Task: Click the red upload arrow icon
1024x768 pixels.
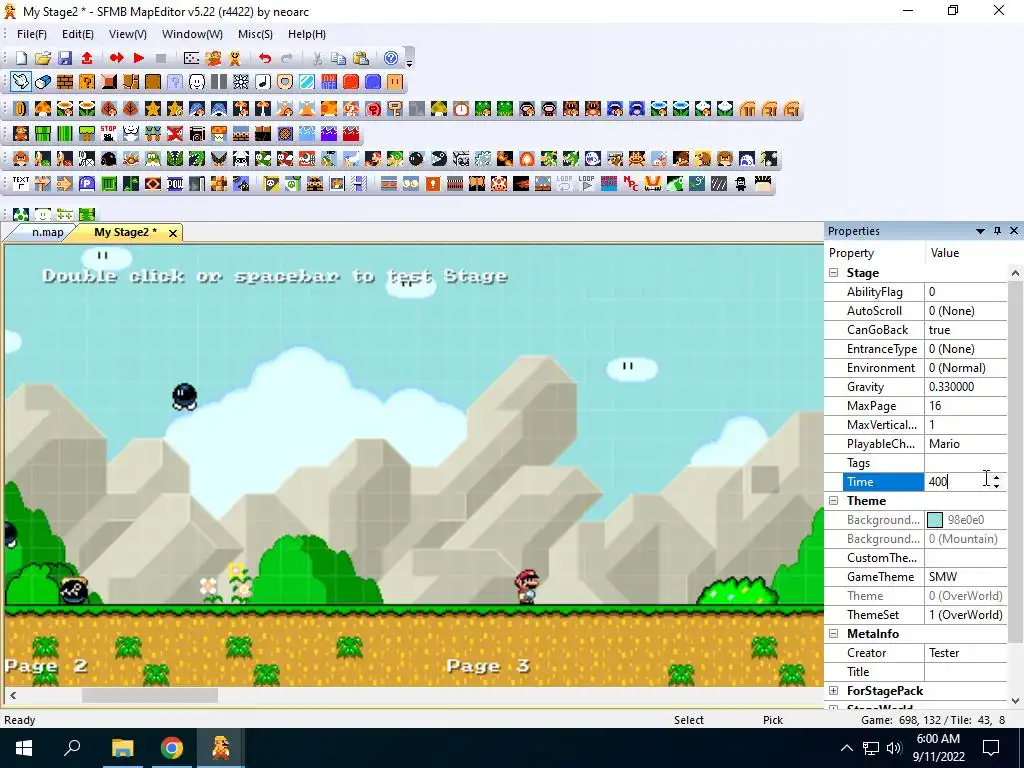Action: [87, 58]
